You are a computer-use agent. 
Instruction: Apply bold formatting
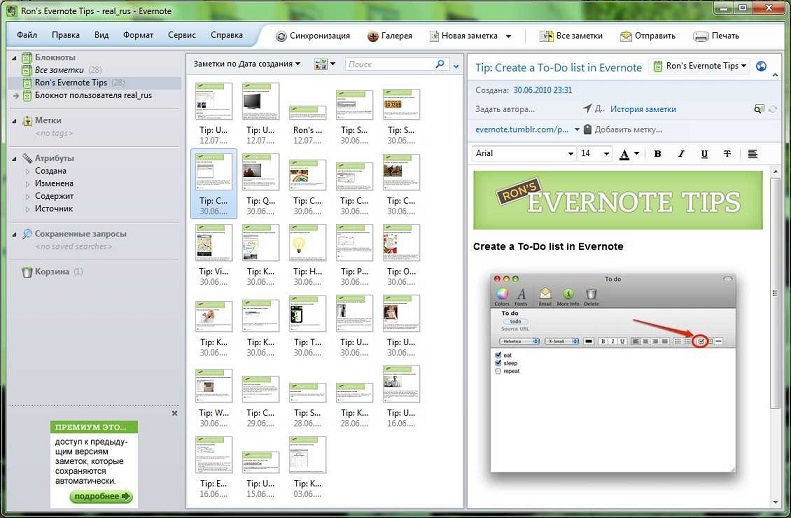pos(657,154)
